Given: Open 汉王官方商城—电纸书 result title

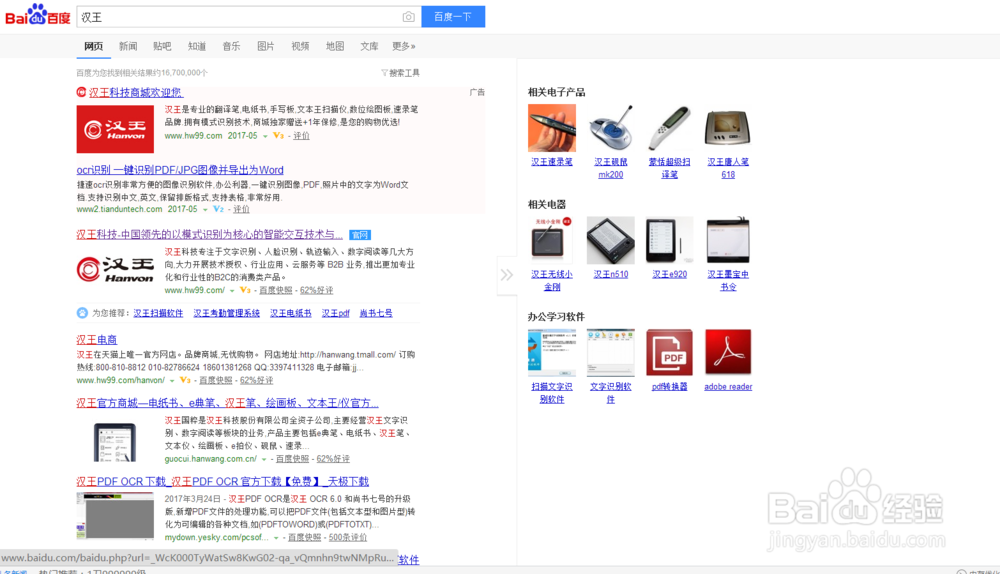Looking at the screenshot, I should point(227,403).
